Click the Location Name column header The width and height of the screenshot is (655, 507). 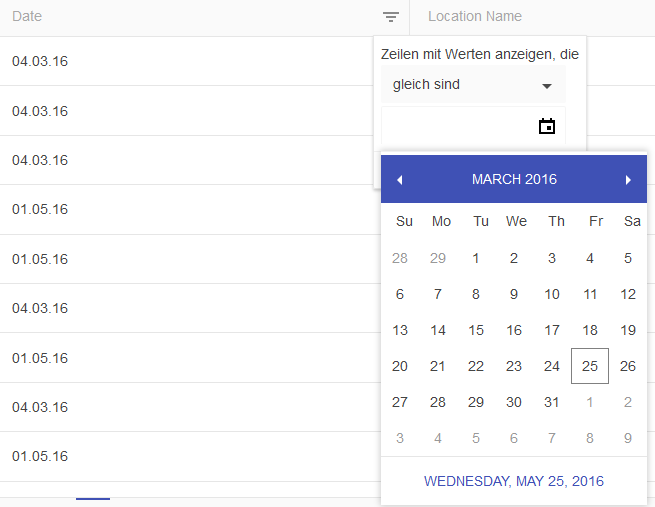[475, 17]
